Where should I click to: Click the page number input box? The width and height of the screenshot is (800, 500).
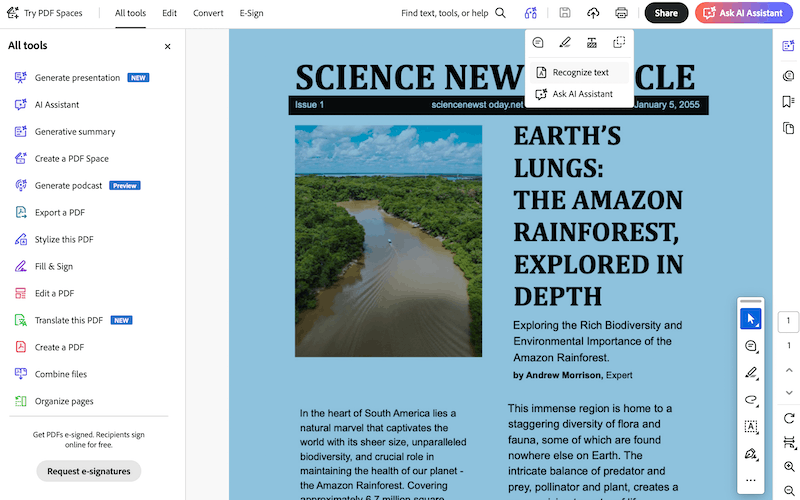click(789, 322)
